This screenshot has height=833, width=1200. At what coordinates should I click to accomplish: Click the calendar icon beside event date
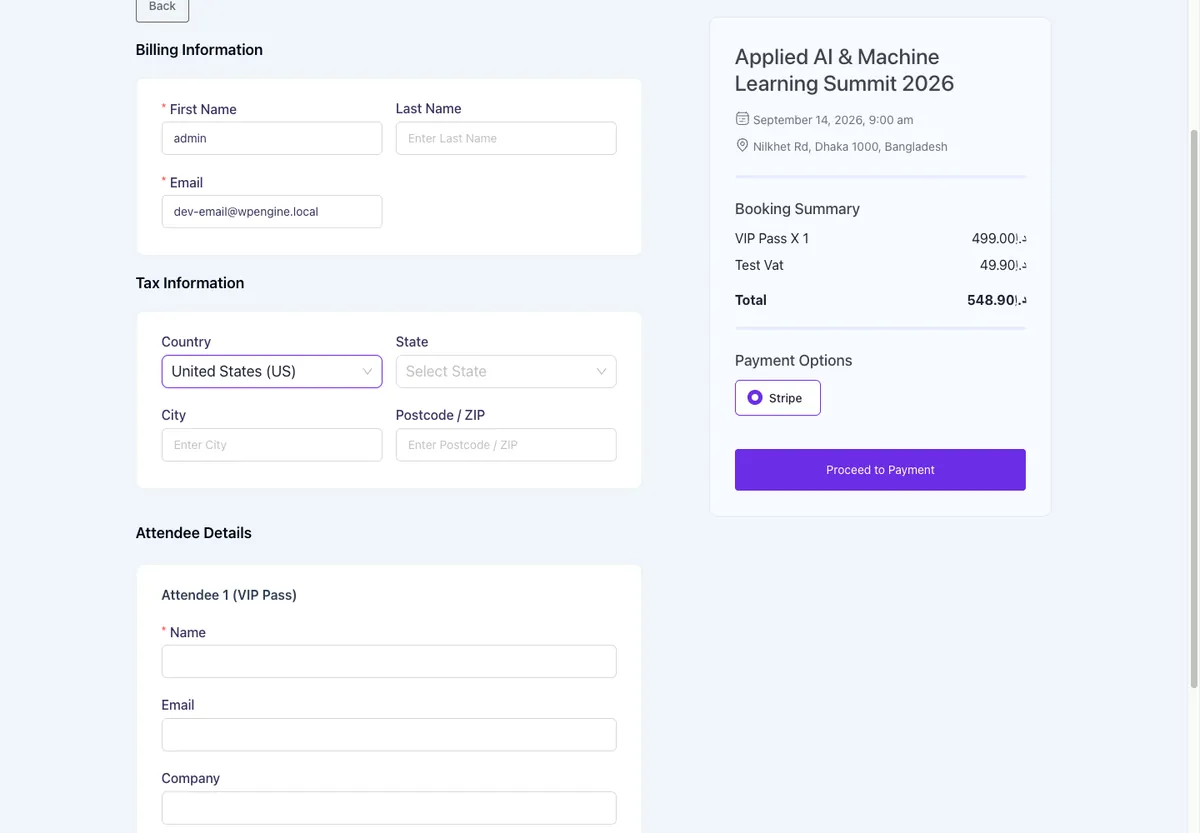[742, 118]
